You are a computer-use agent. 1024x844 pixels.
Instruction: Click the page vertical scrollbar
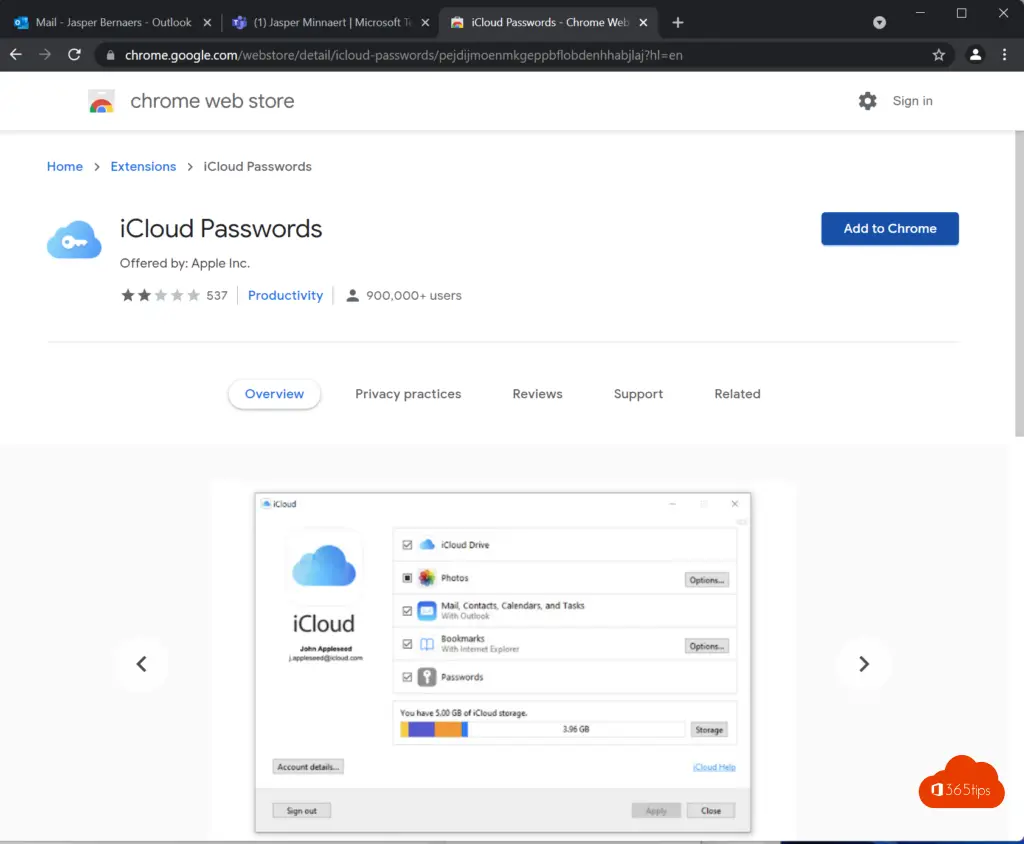(x=1019, y=284)
